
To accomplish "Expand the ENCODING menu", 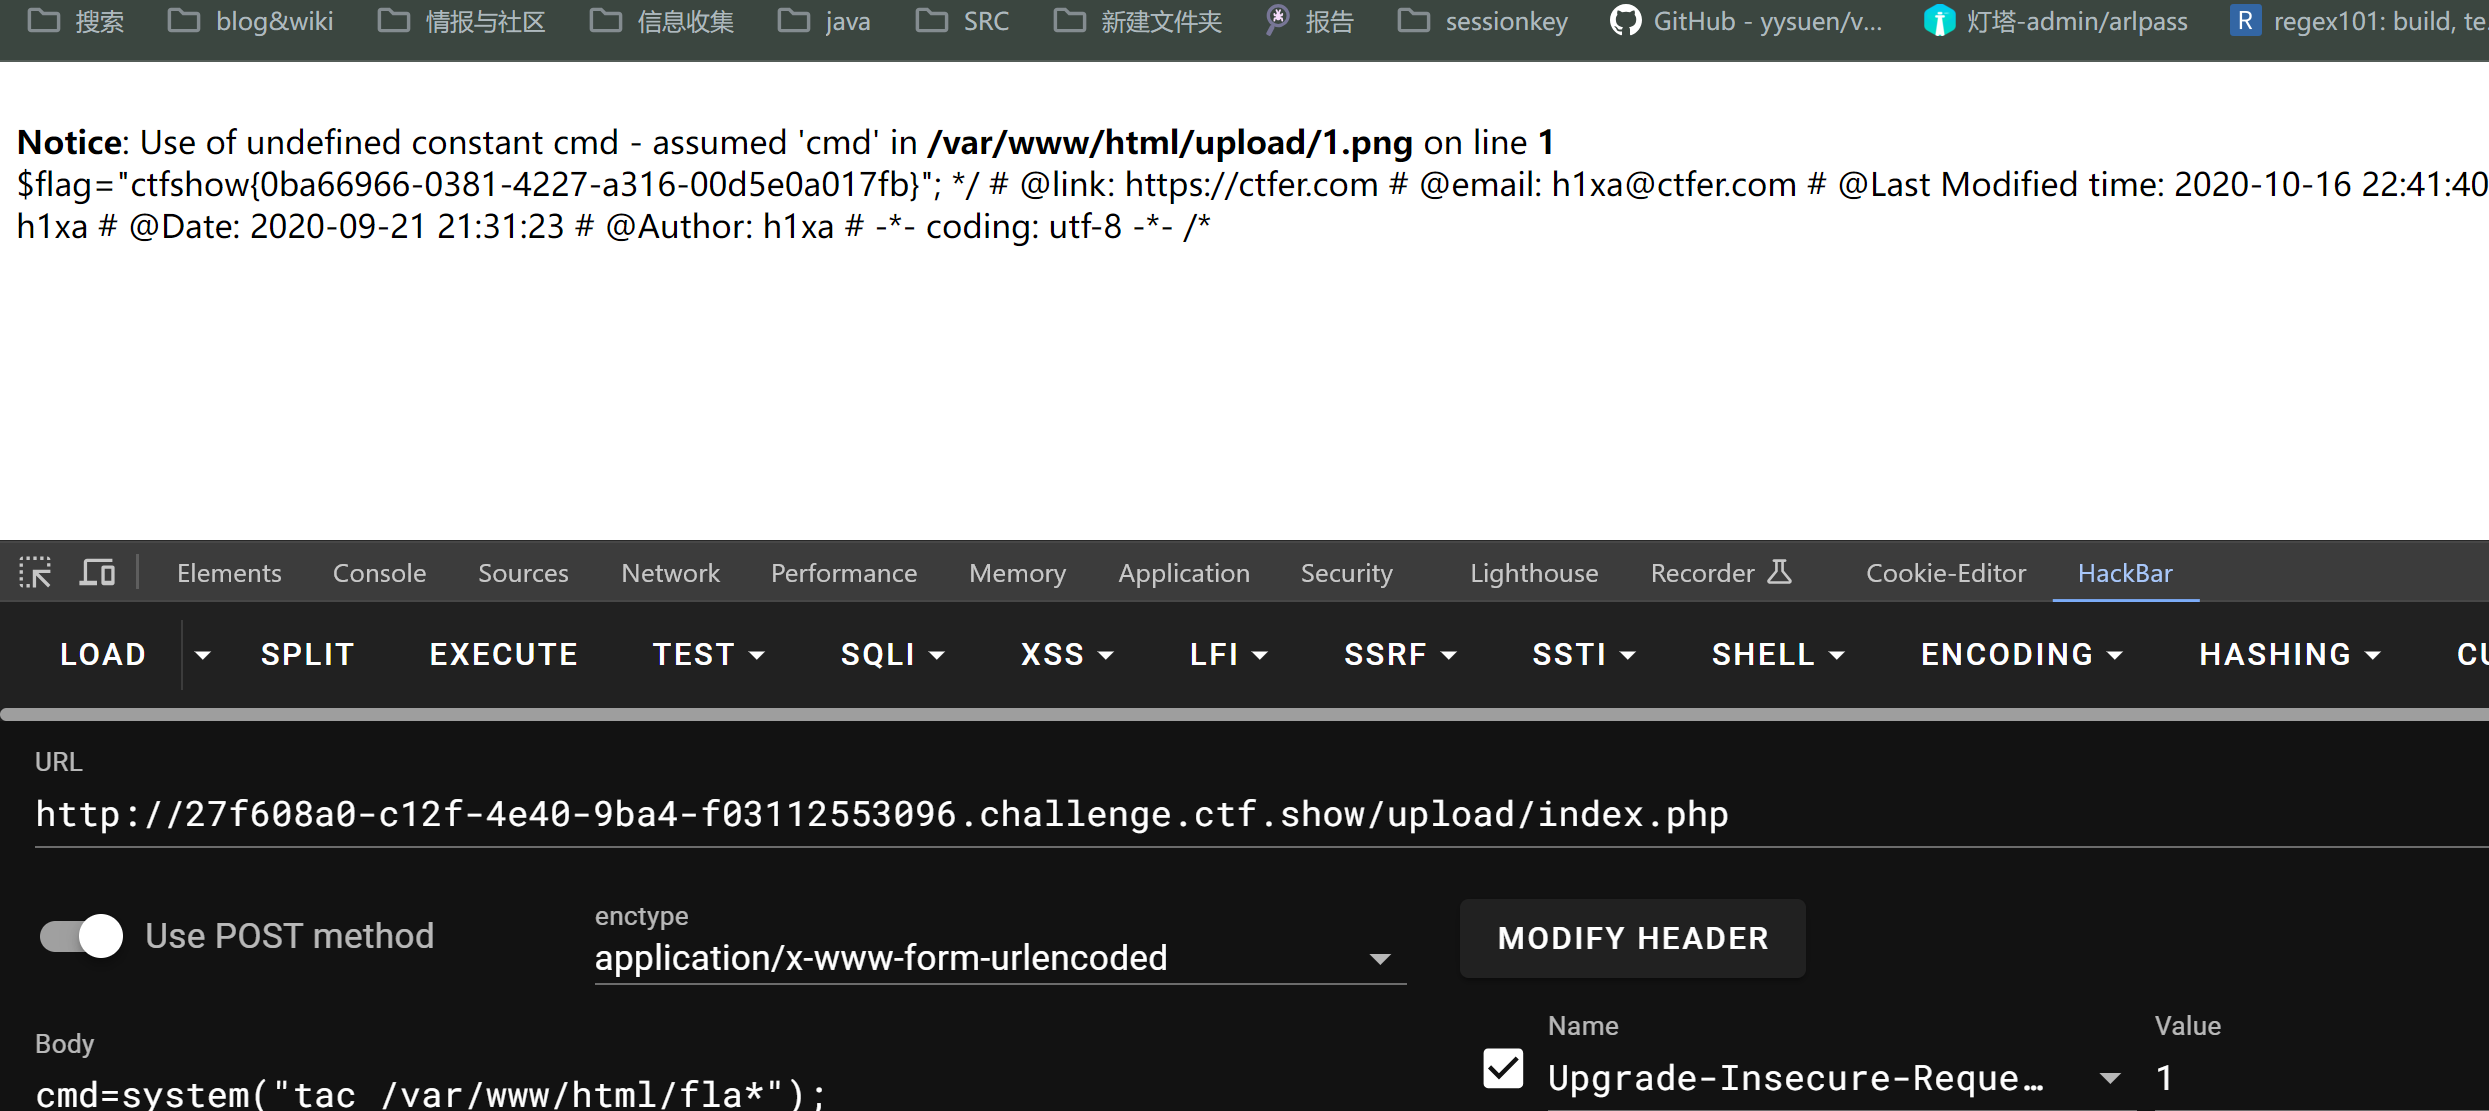I will pos(2022,655).
